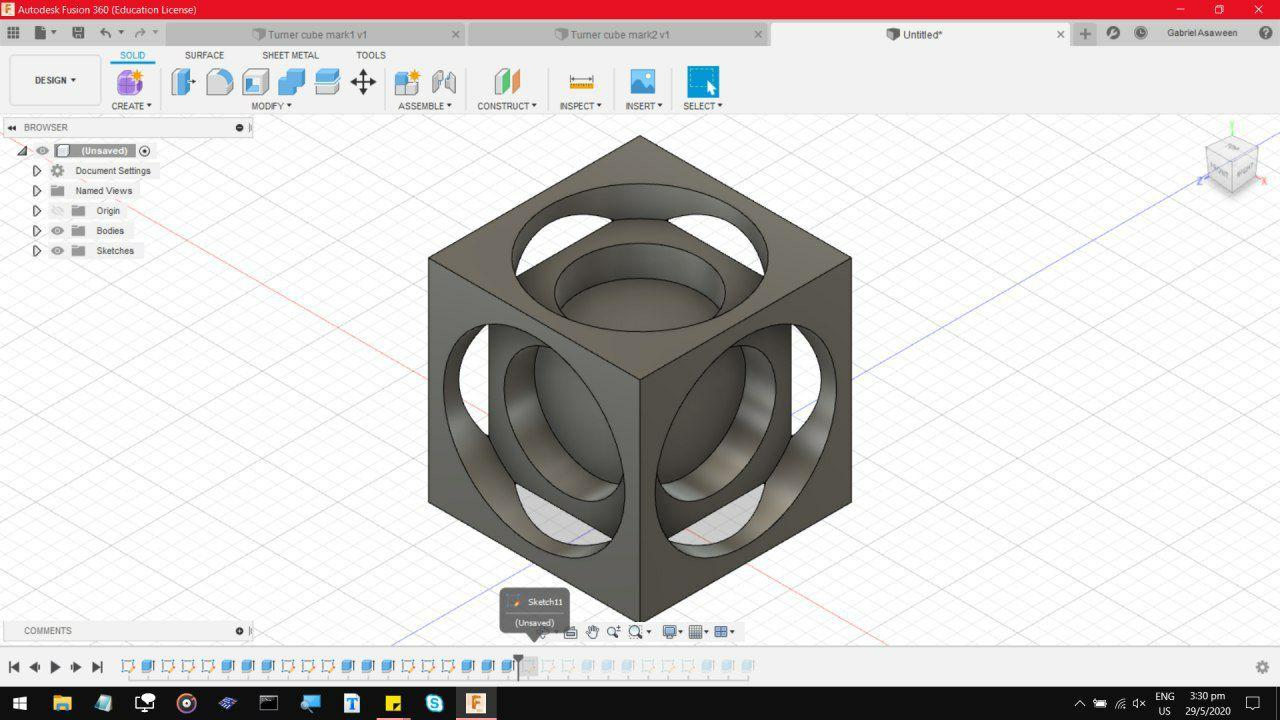This screenshot has height=720, width=1280.
Task: Open Display Settings dropdown
Action: click(x=672, y=632)
